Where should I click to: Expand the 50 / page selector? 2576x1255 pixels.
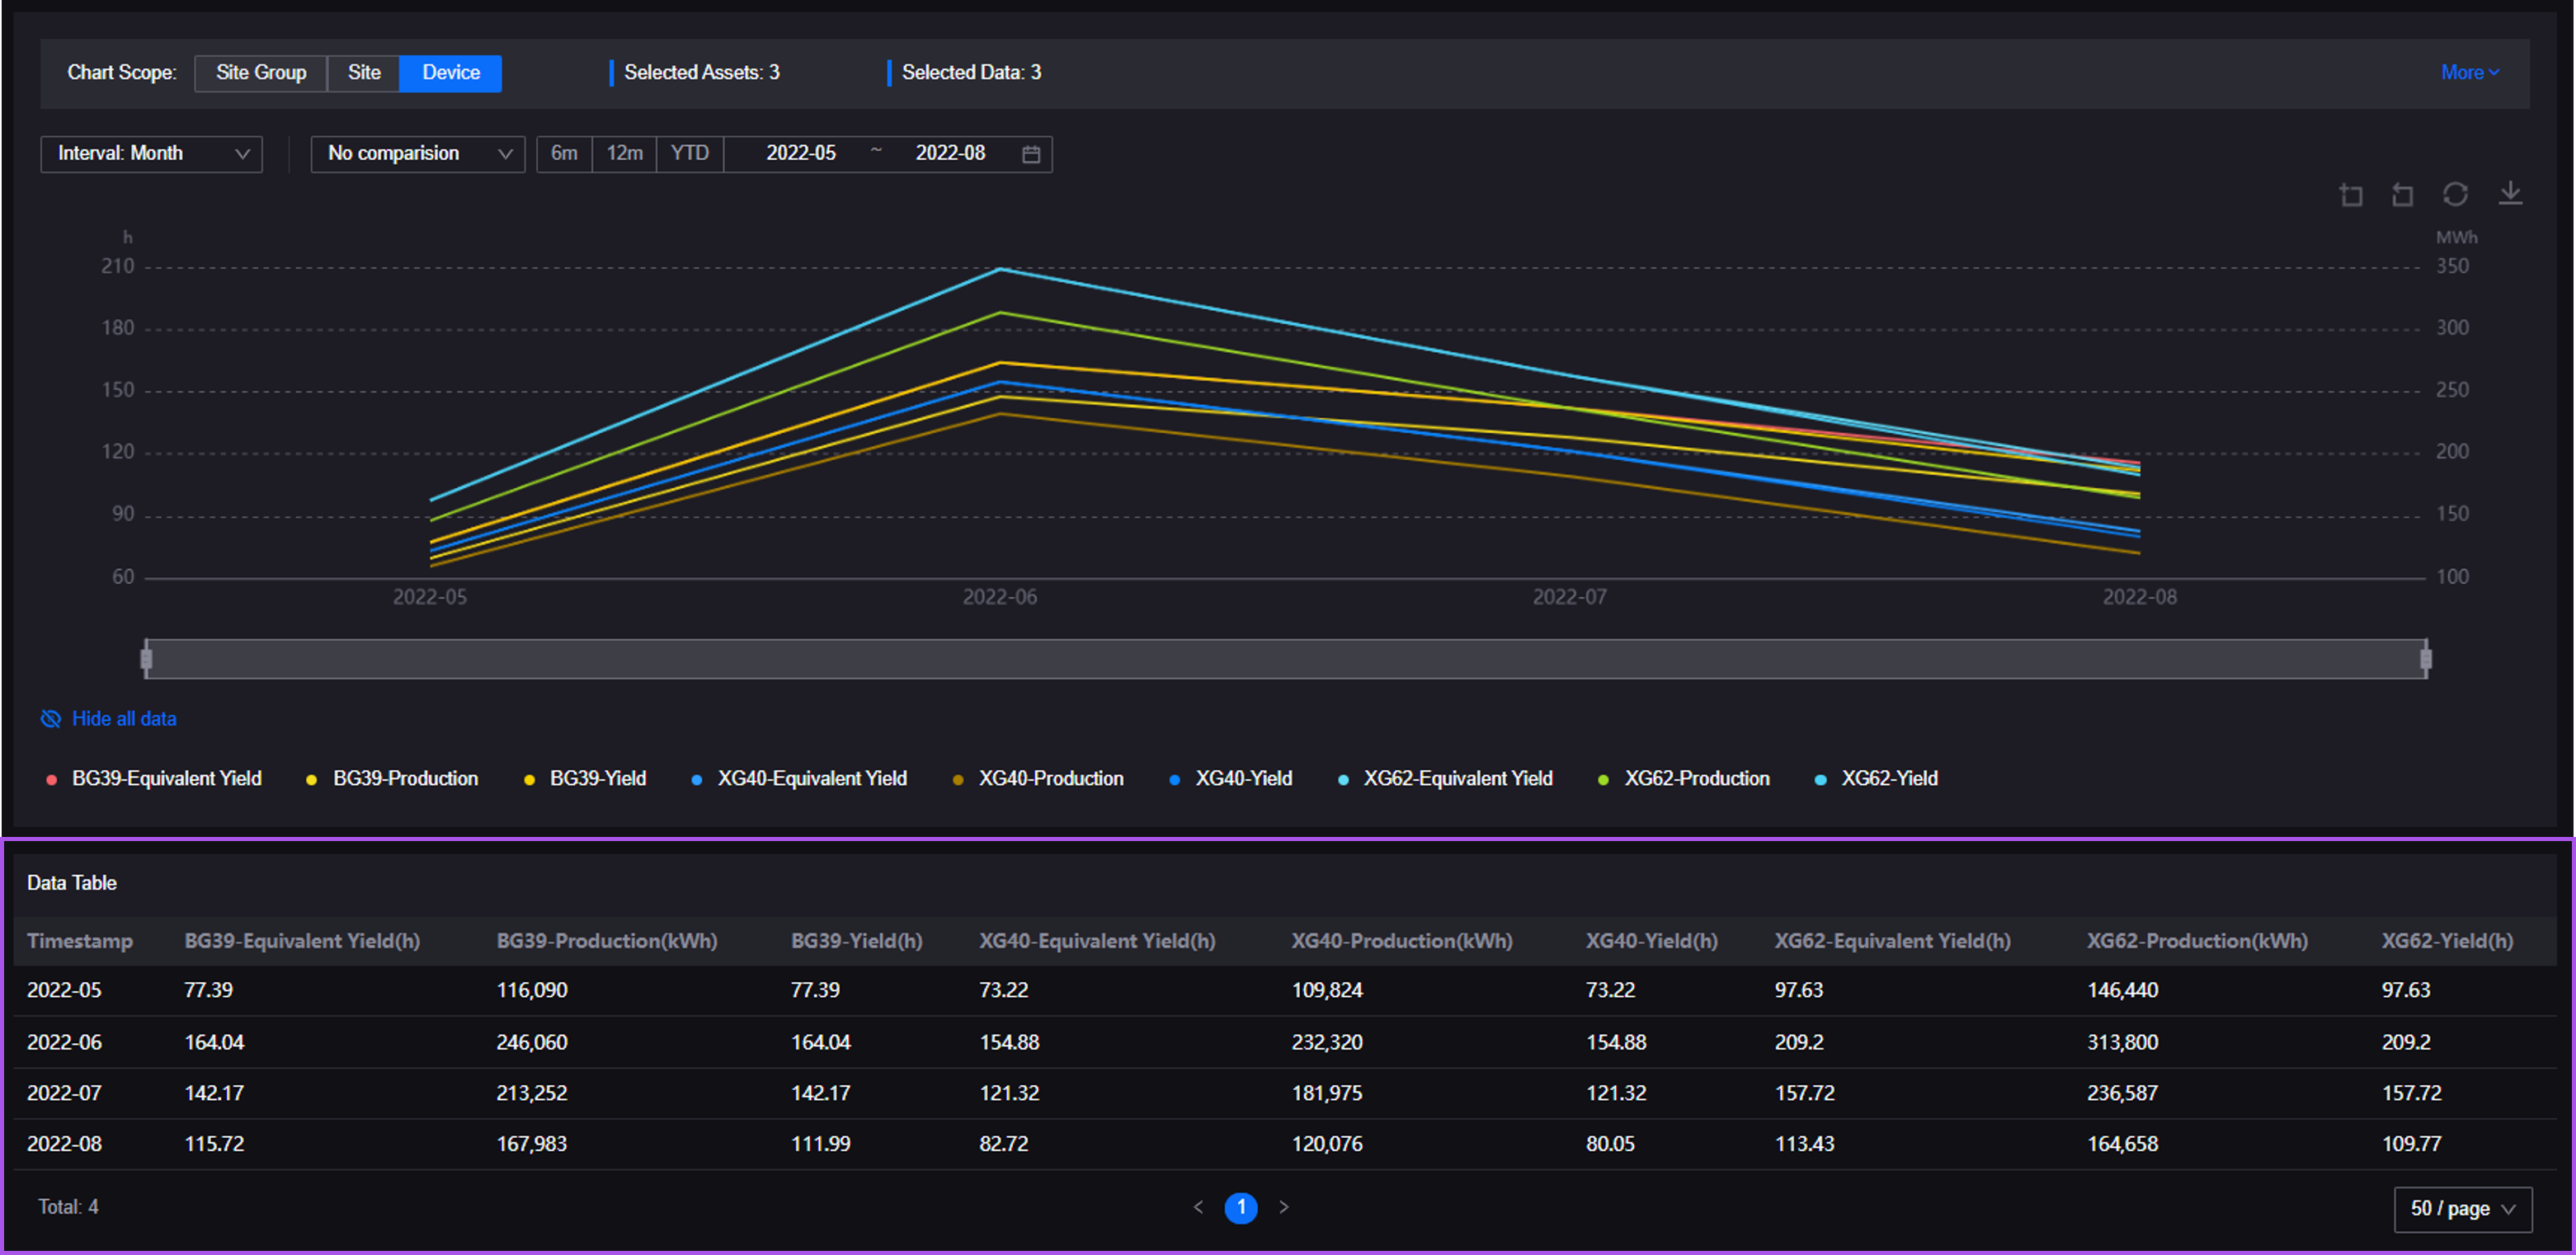click(2462, 1209)
